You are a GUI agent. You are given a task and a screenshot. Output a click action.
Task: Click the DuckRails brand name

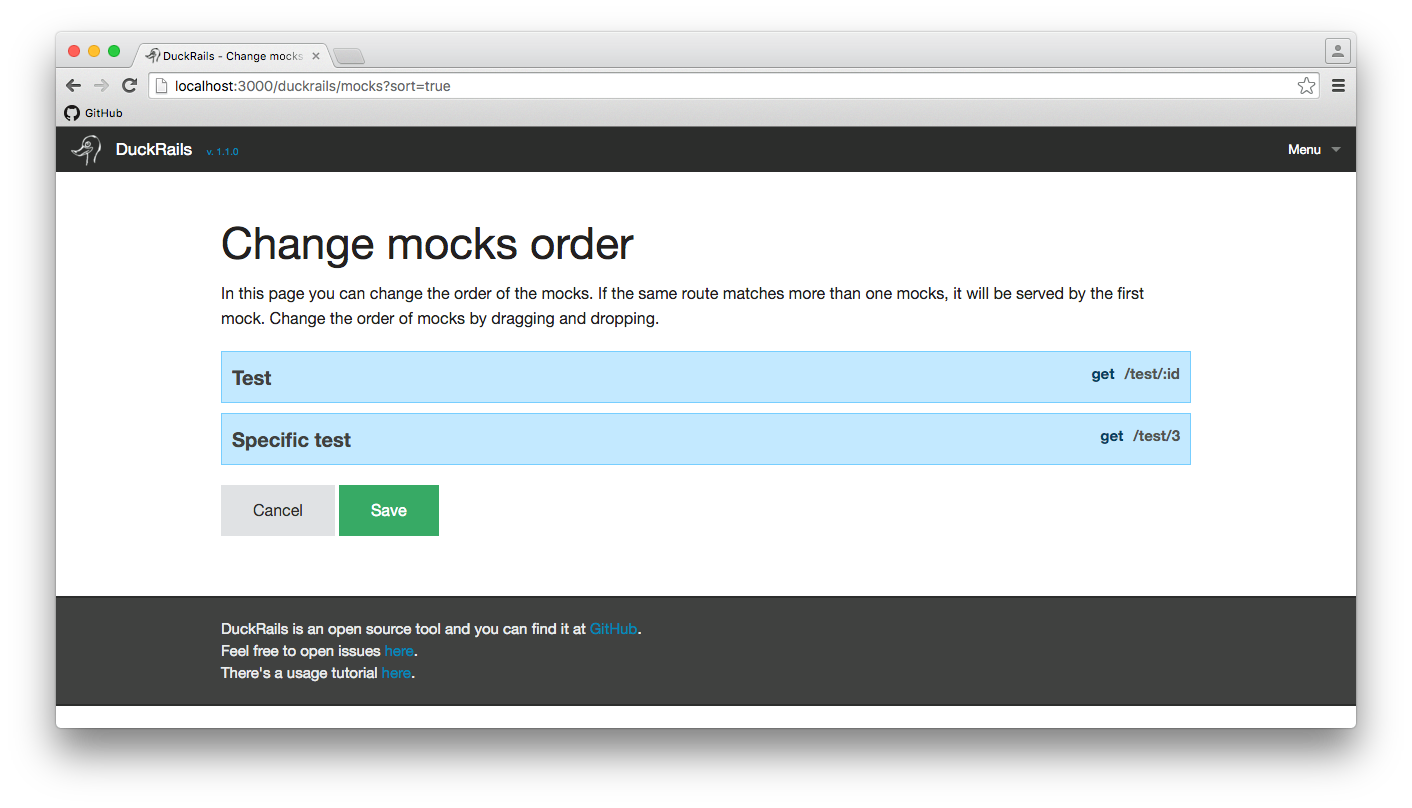click(x=154, y=150)
